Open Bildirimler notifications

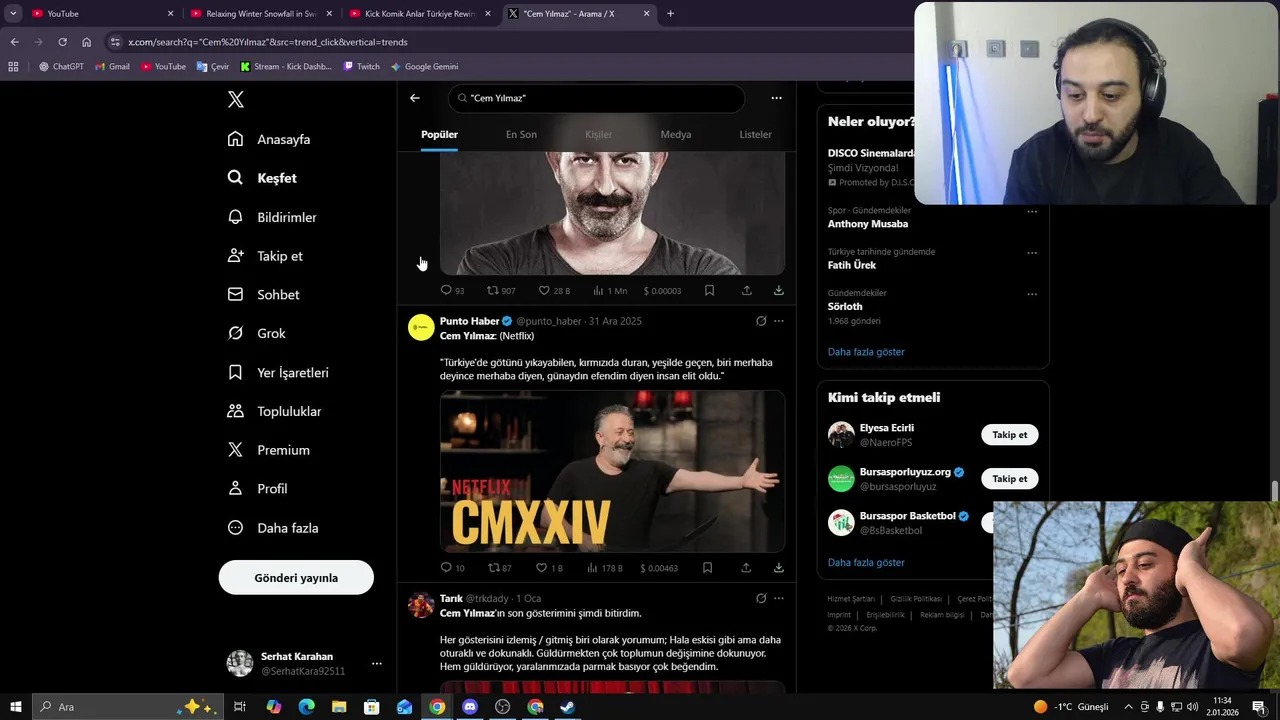(x=272, y=217)
